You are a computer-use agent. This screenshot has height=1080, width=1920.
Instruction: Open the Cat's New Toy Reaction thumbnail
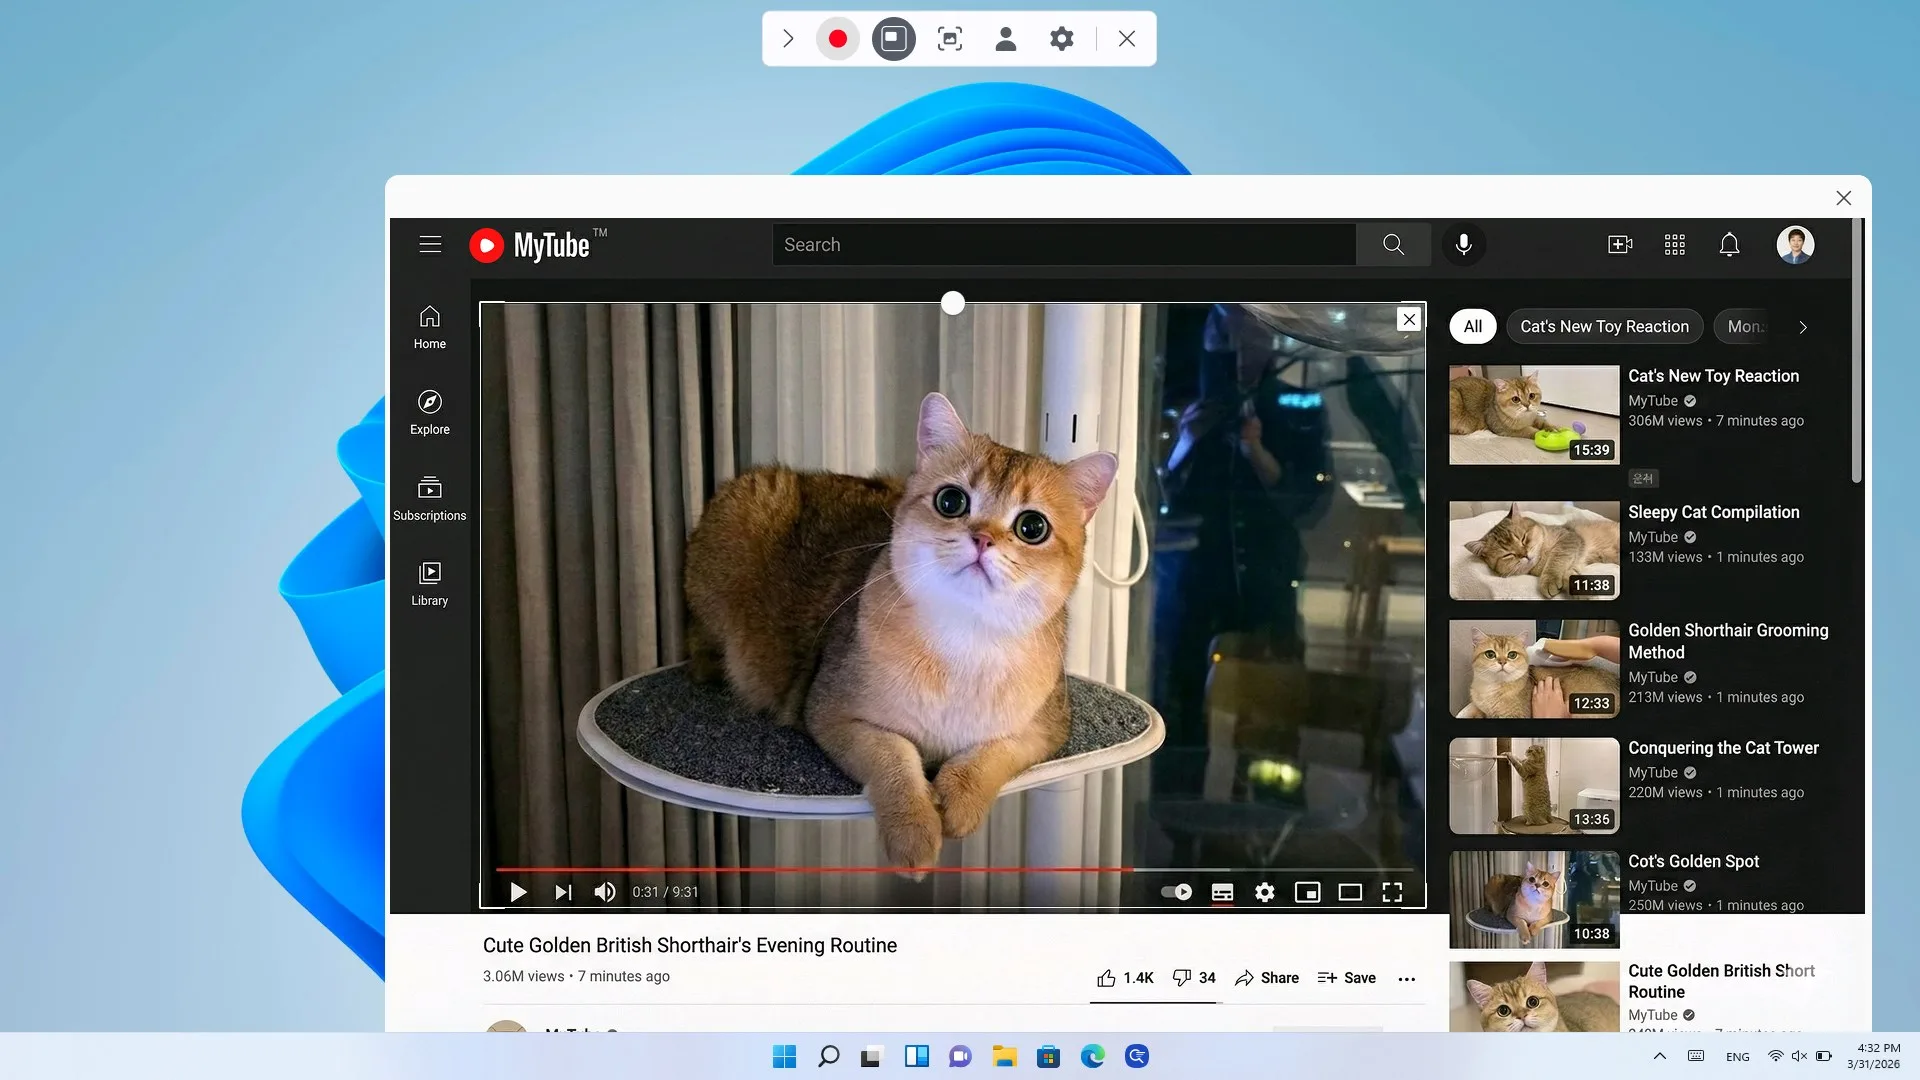[1534, 414]
